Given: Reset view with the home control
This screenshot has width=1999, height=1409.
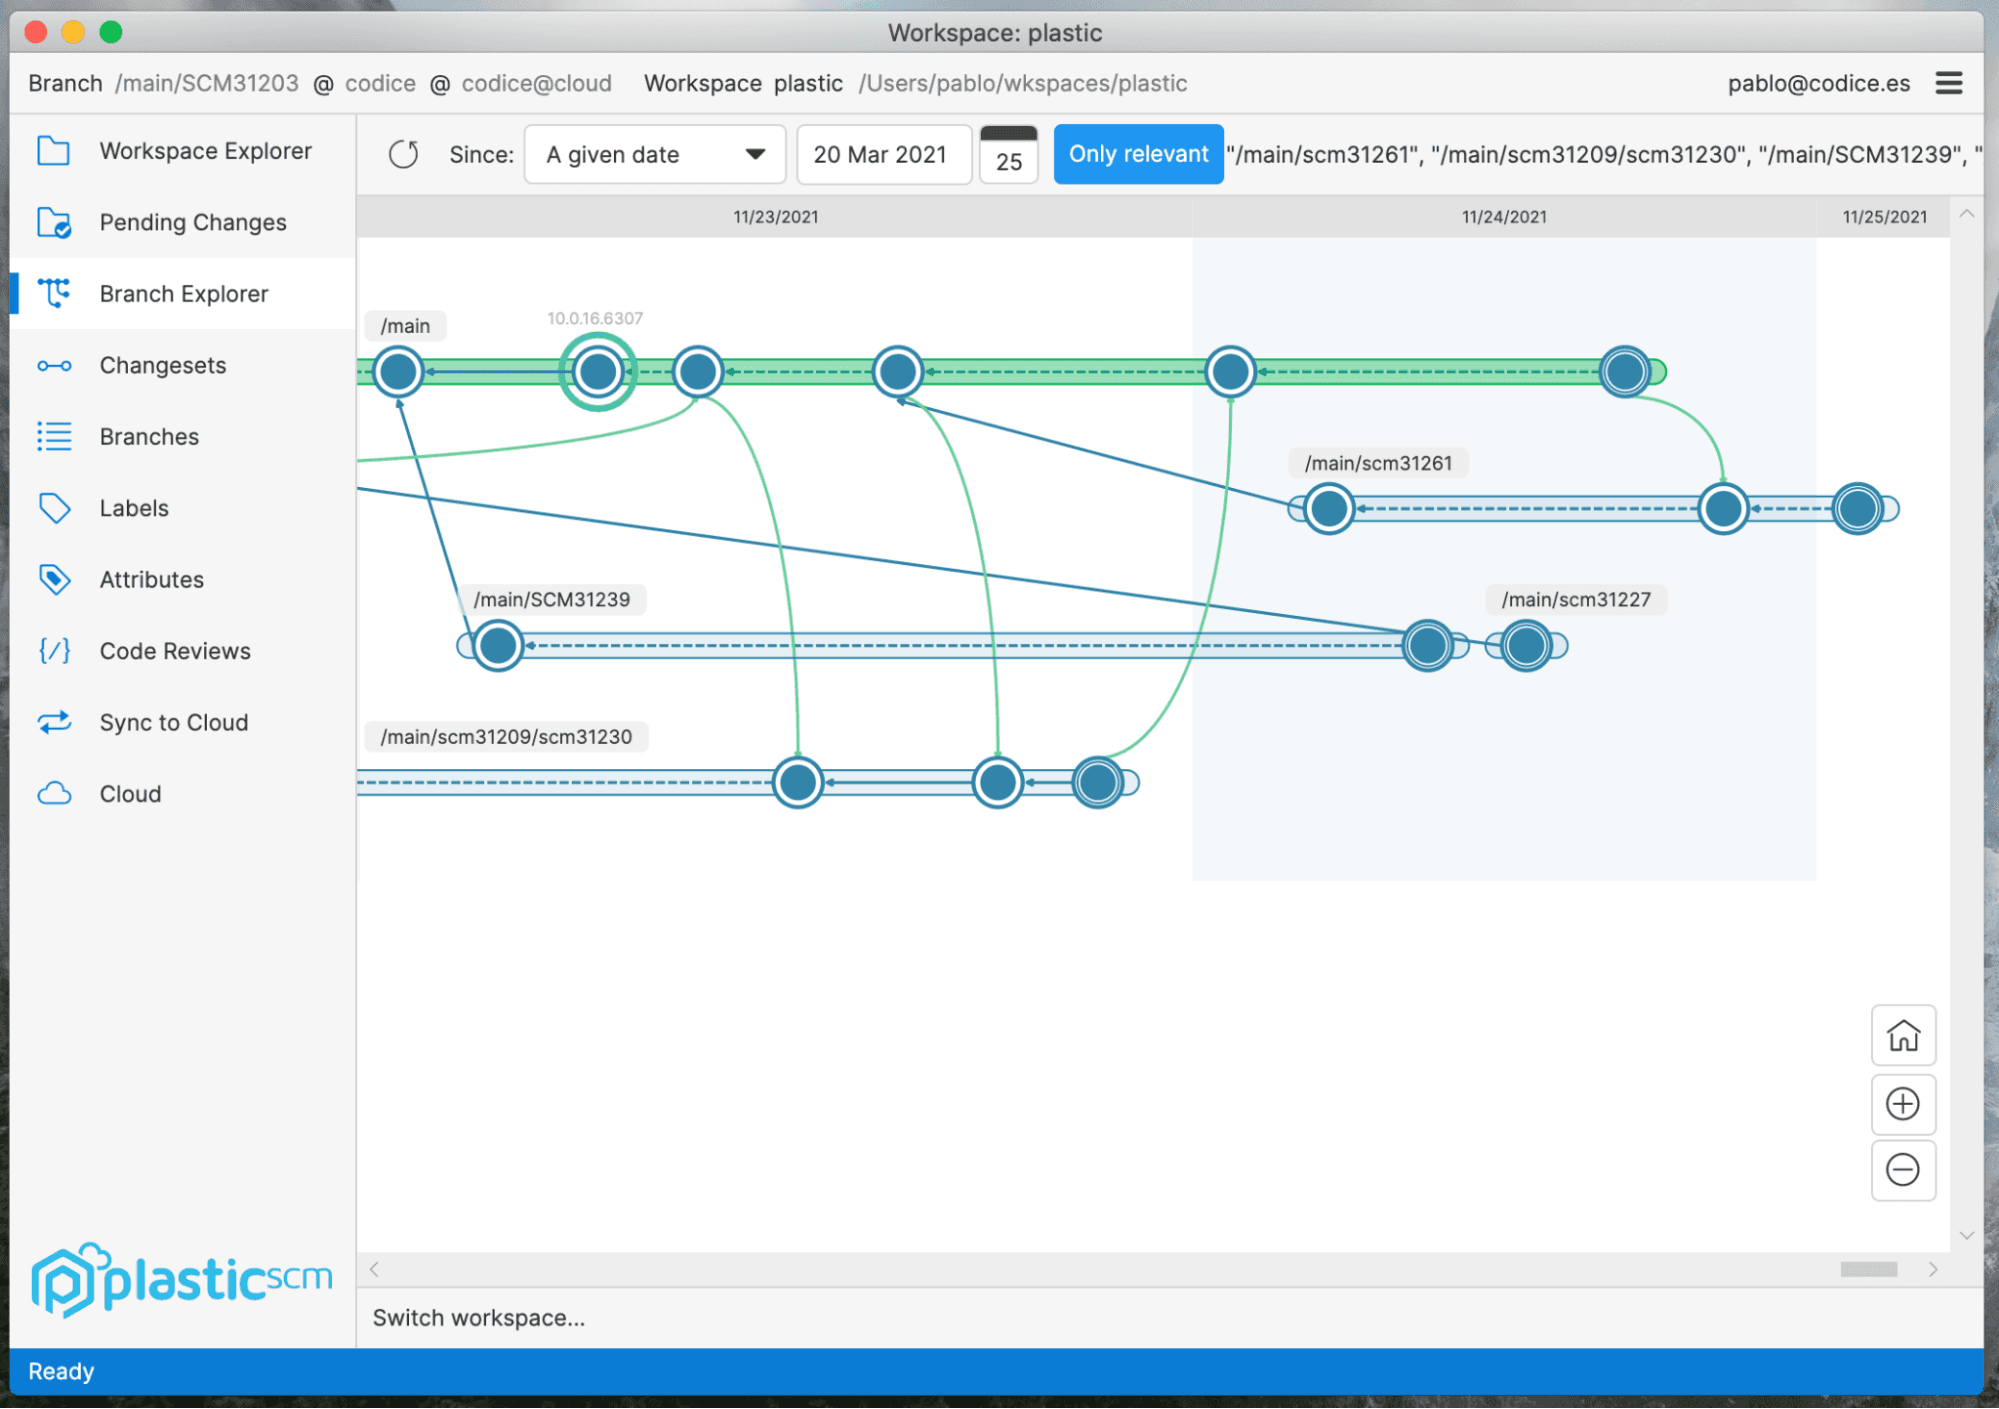Looking at the screenshot, I should [1903, 1036].
